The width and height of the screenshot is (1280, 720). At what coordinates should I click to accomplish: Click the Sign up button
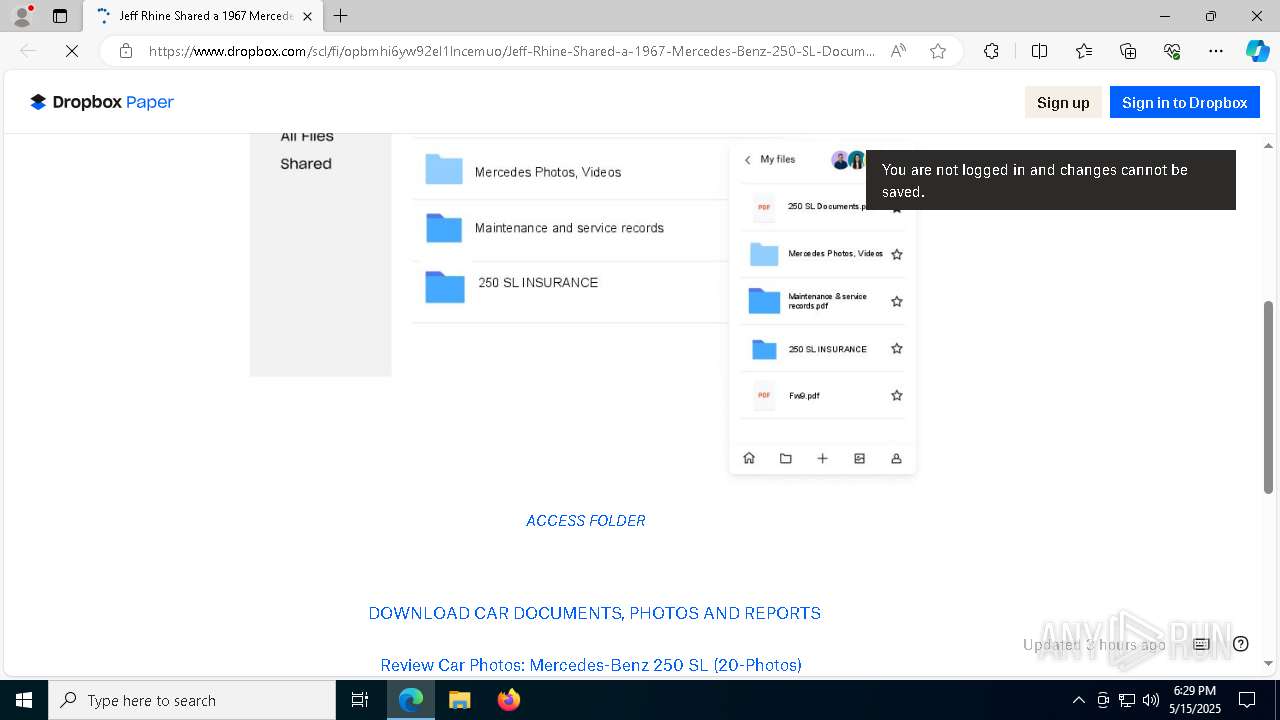coord(1063,102)
